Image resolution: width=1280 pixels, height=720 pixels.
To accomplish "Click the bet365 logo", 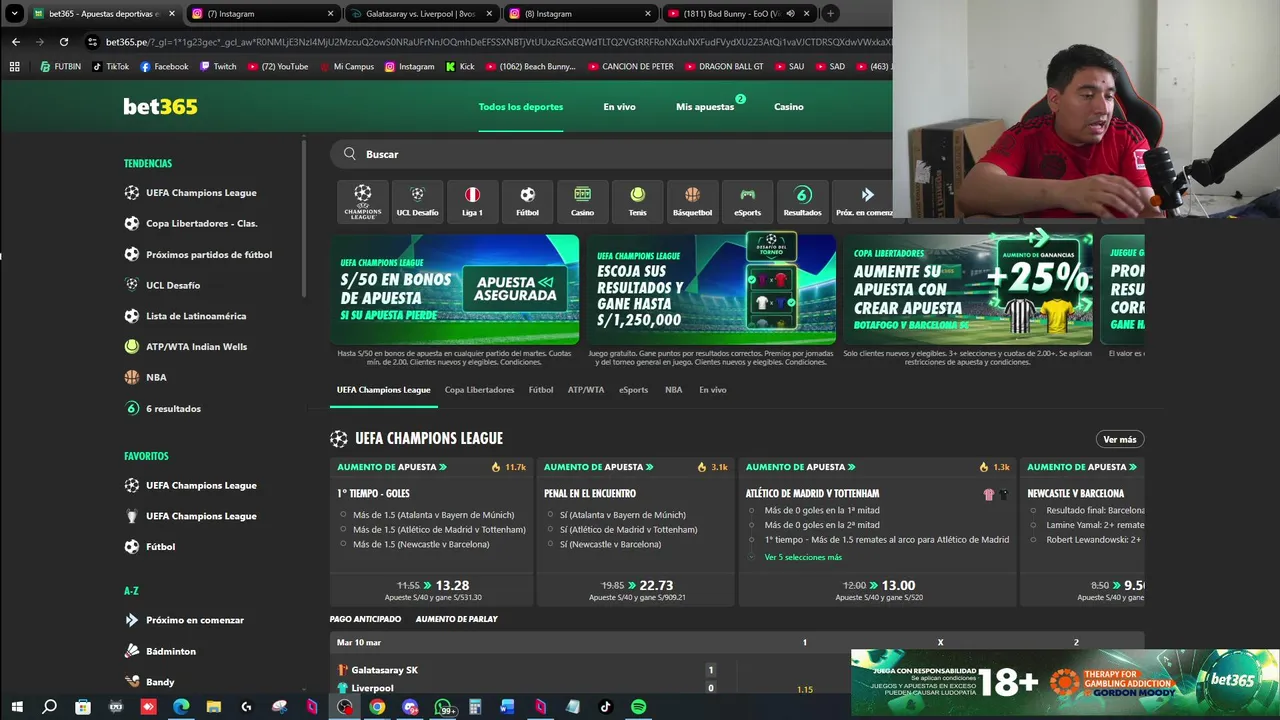I will click(160, 106).
